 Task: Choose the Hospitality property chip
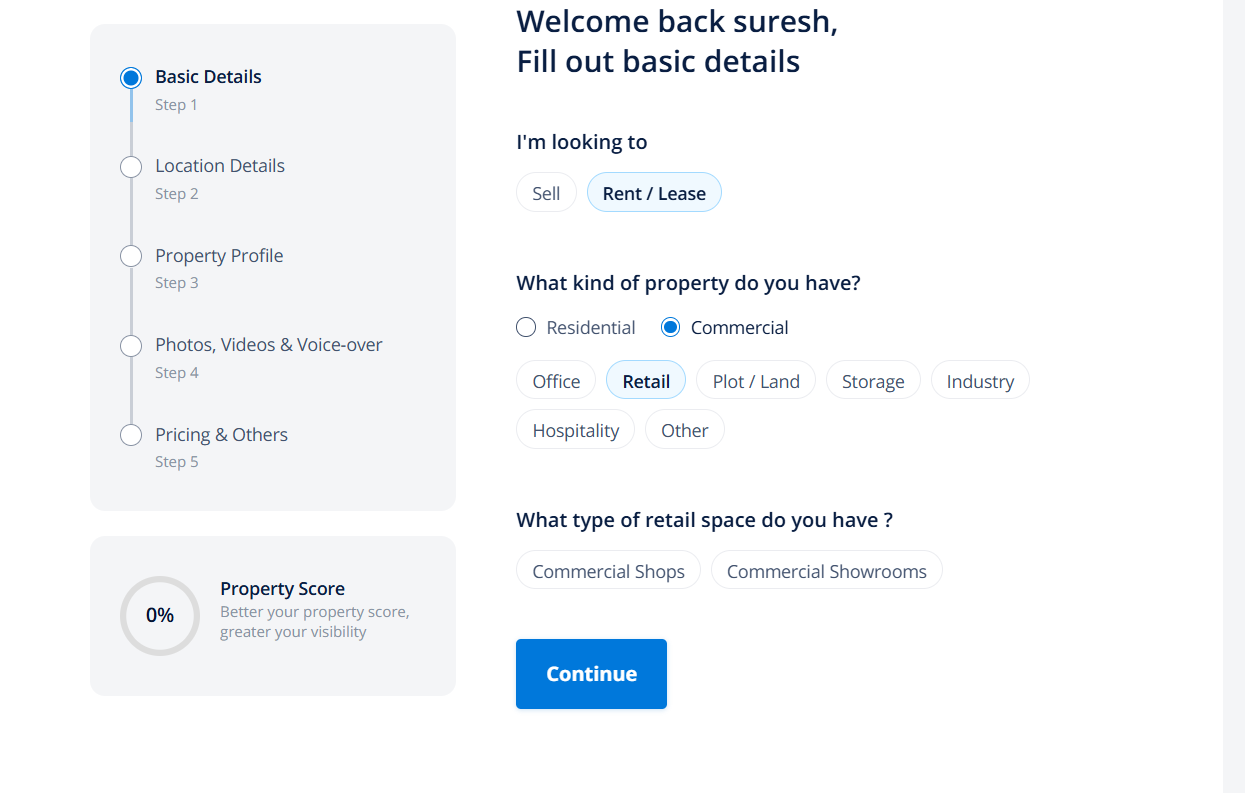click(x=576, y=430)
